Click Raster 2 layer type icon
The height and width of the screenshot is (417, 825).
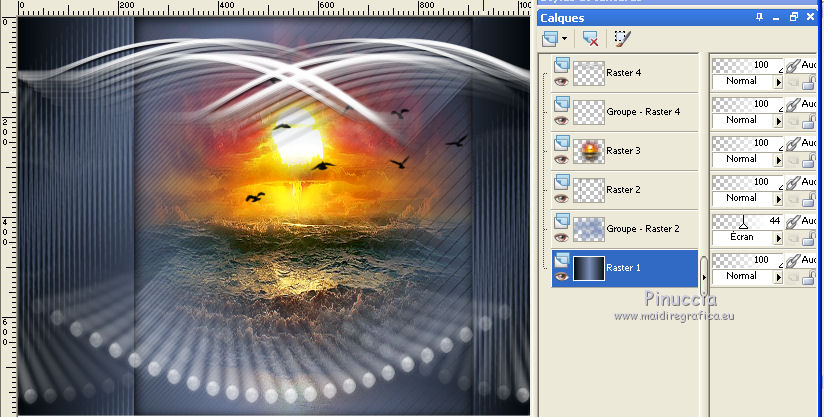tap(562, 181)
